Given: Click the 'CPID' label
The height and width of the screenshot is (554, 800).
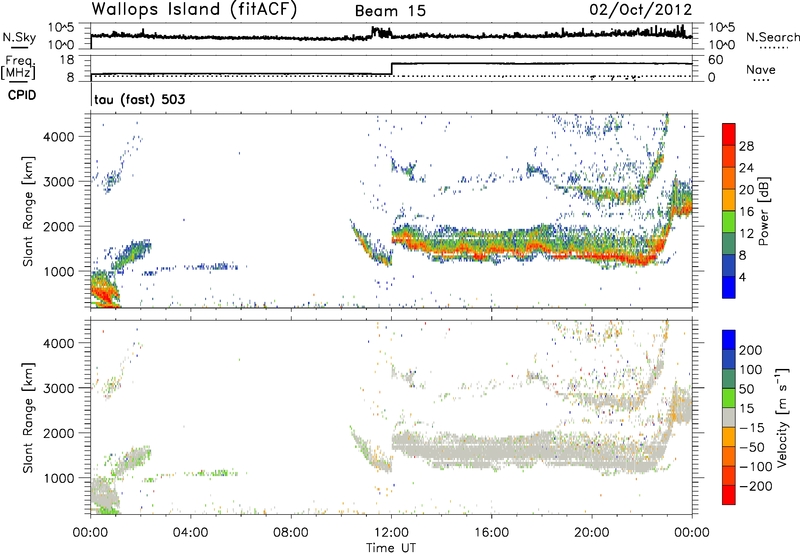Looking at the screenshot, I should point(22,95).
